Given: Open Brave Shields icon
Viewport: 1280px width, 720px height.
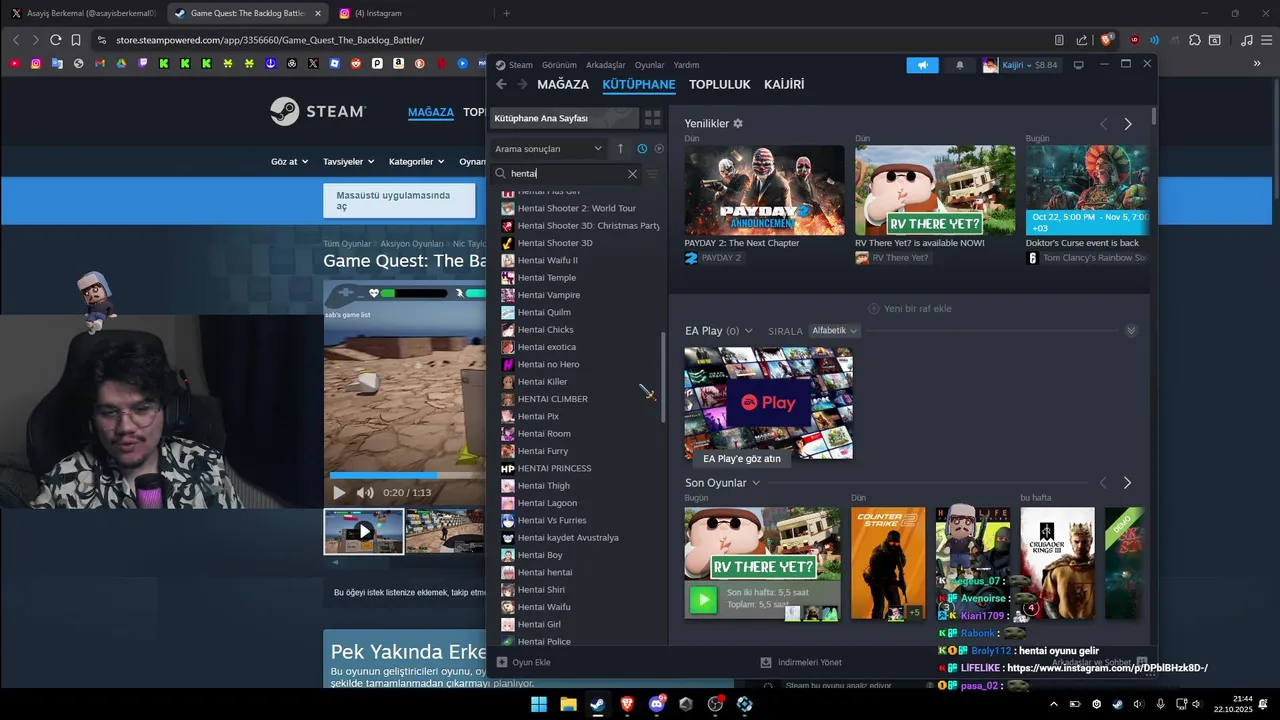Looking at the screenshot, I should [x=1107, y=40].
